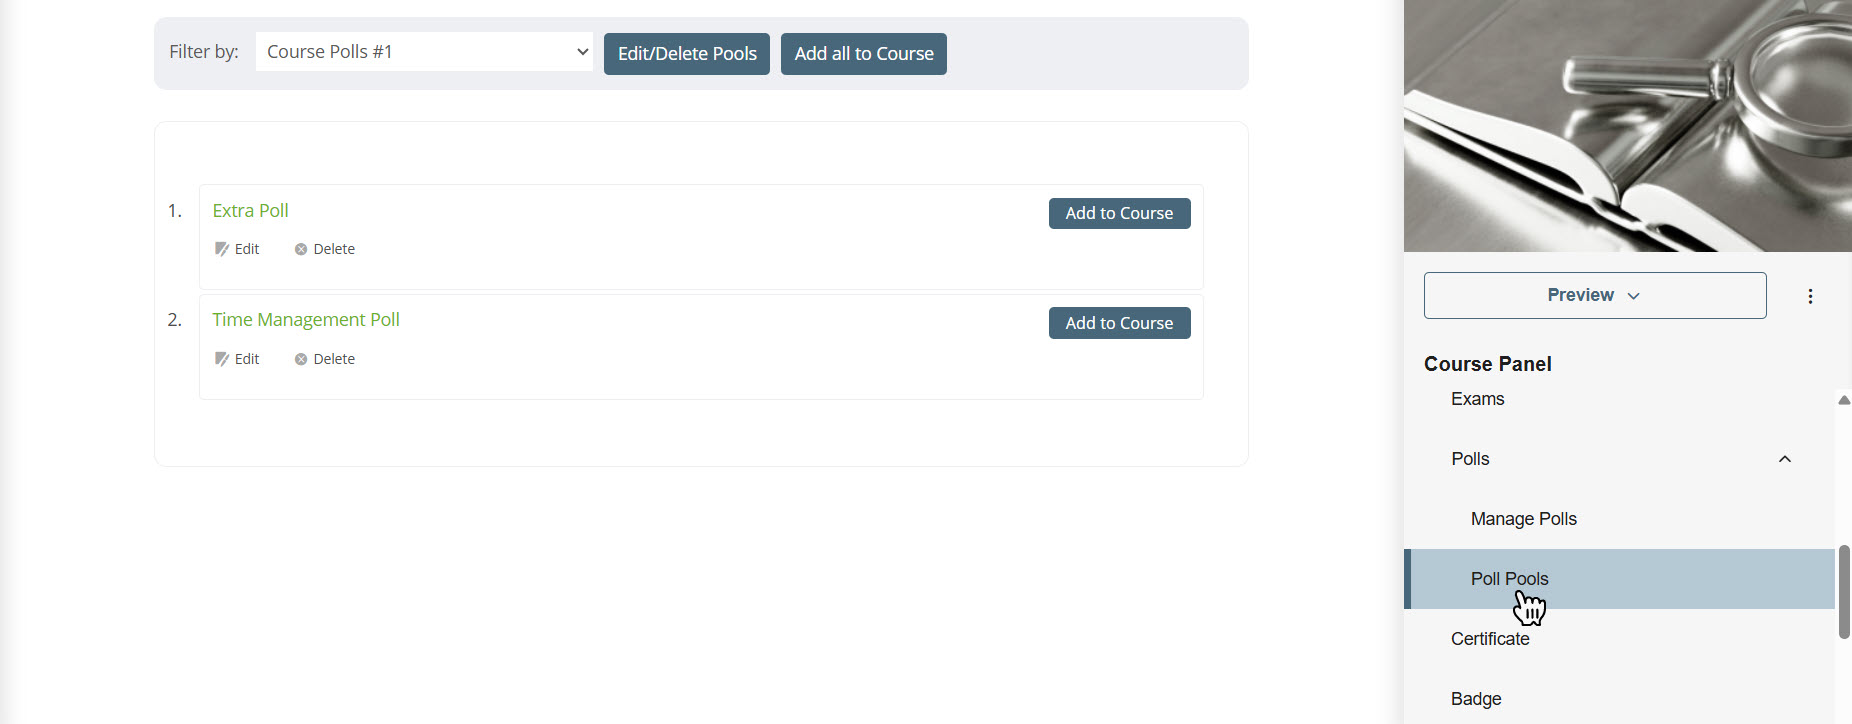Click the Edit/Delete Pools button
The height and width of the screenshot is (724, 1852).
tap(687, 54)
